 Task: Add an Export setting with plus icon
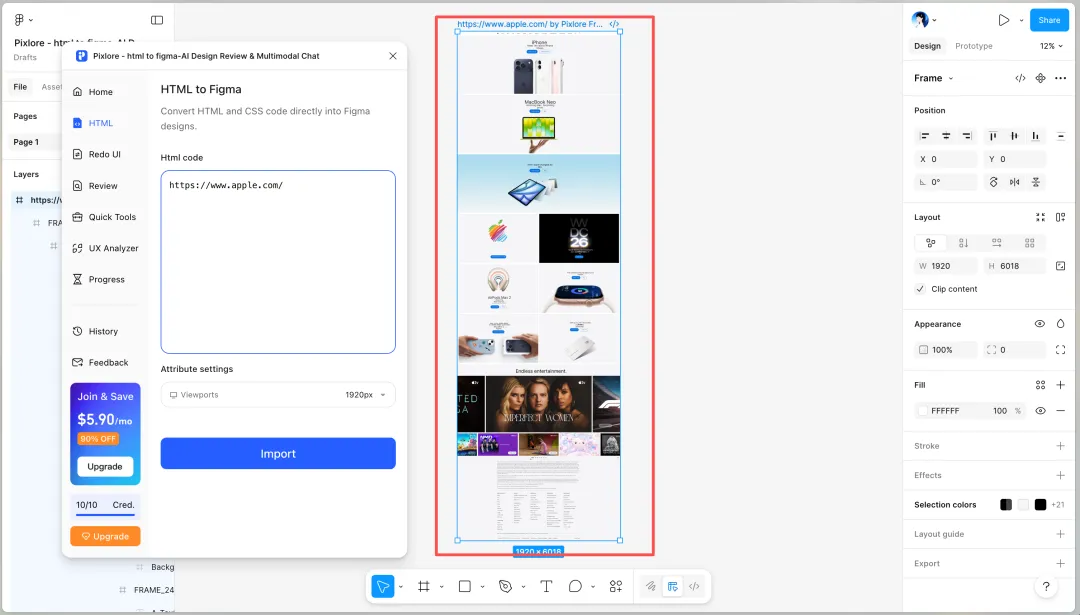[1061, 563]
